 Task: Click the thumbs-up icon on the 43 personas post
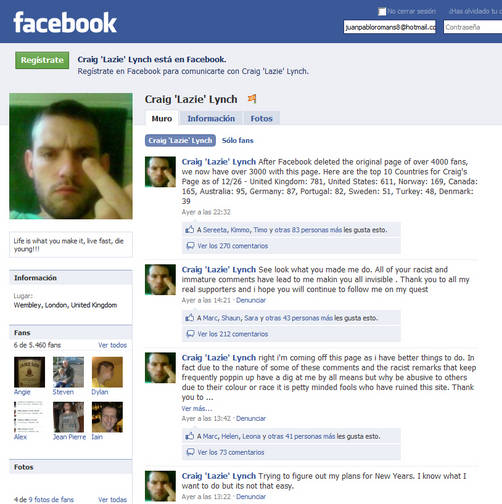pyautogui.click(x=190, y=318)
